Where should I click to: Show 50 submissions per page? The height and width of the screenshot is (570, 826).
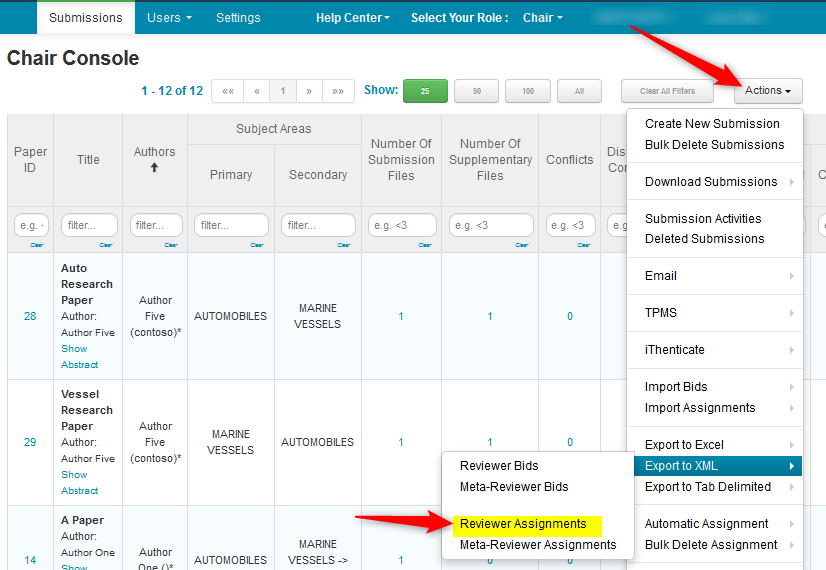point(476,91)
